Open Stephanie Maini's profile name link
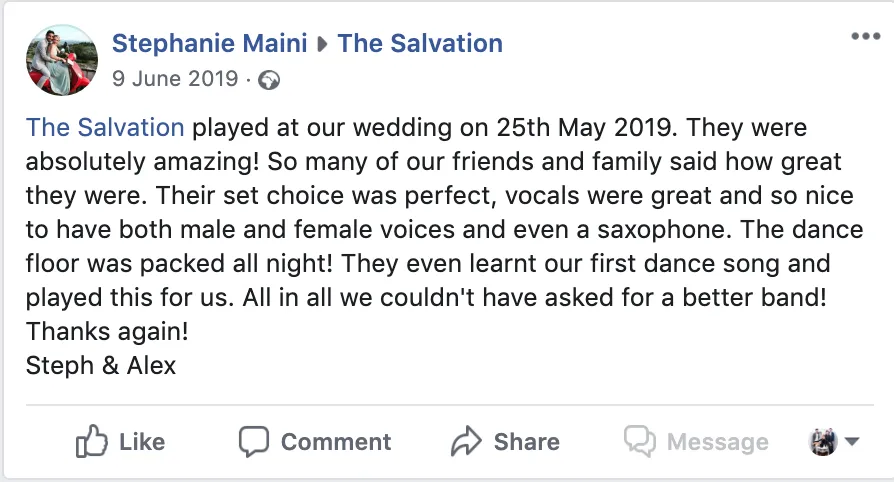The height and width of the screenshot is (482, 894). [x=209, y=43]
